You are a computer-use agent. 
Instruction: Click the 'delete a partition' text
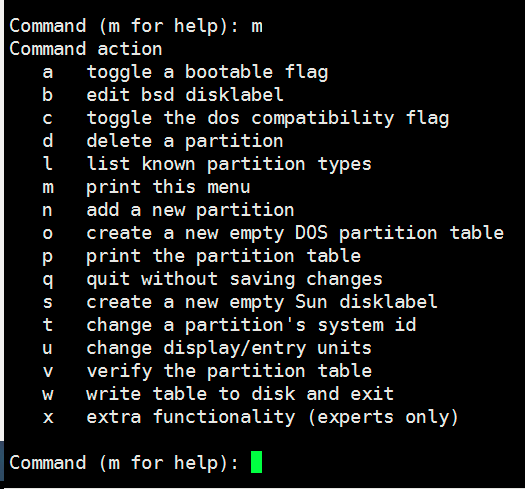pyautogui.click(x=185, y=141)
